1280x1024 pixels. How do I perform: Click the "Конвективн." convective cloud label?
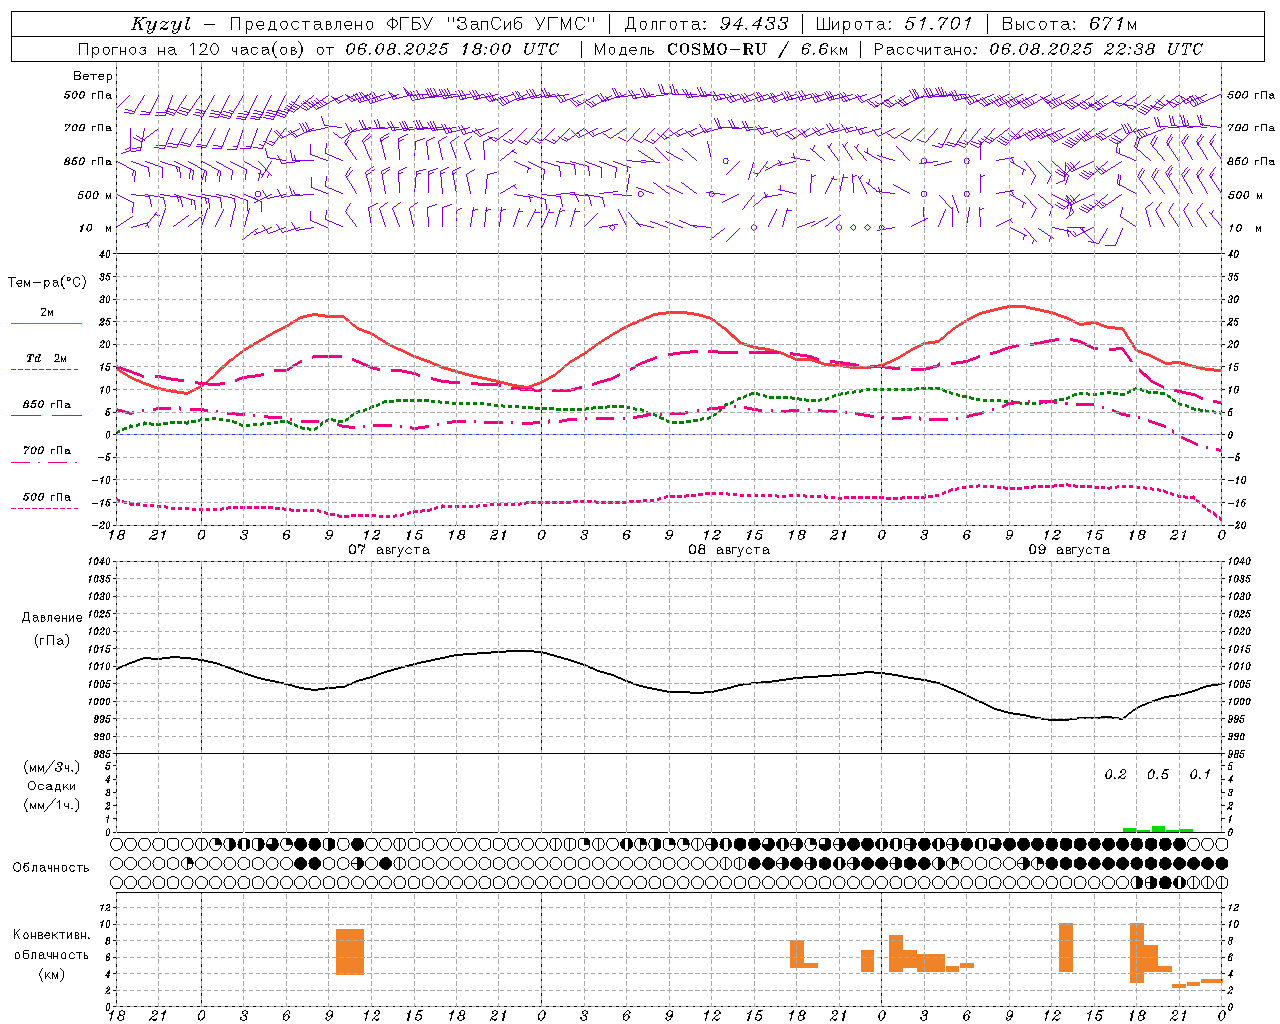coord(52,935)
